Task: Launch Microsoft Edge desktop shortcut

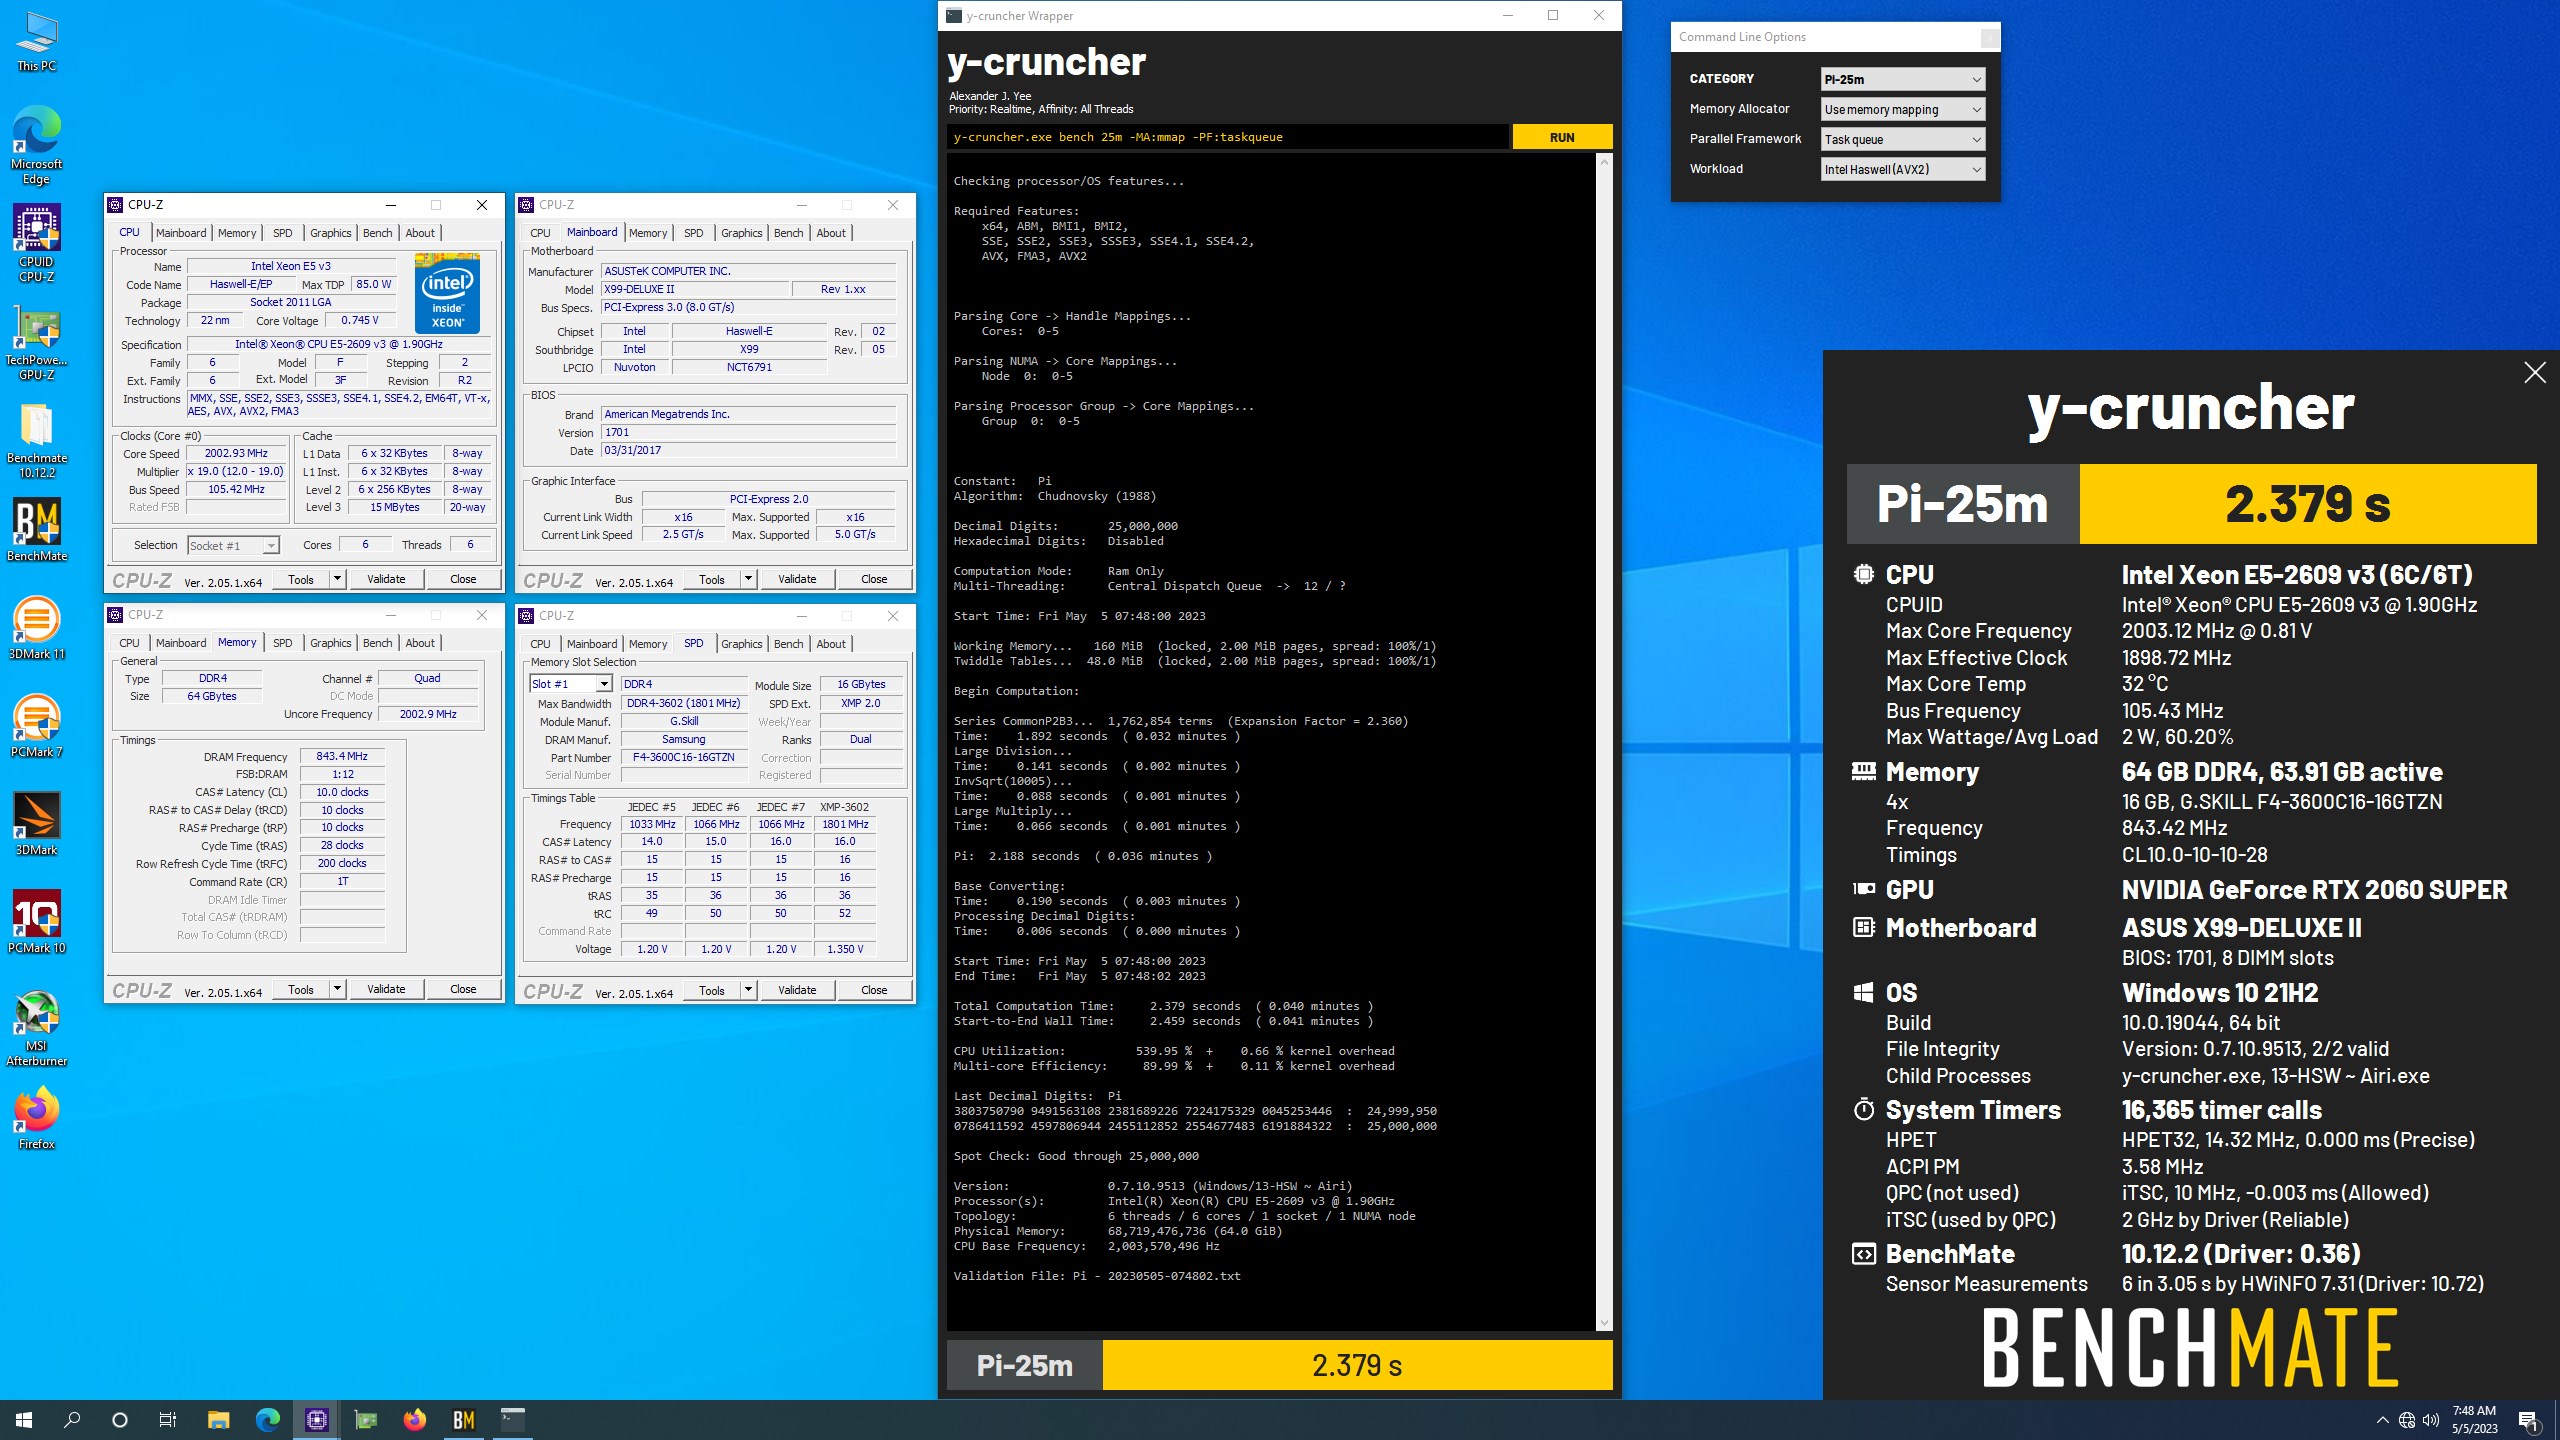Action: tap(37, 145)
